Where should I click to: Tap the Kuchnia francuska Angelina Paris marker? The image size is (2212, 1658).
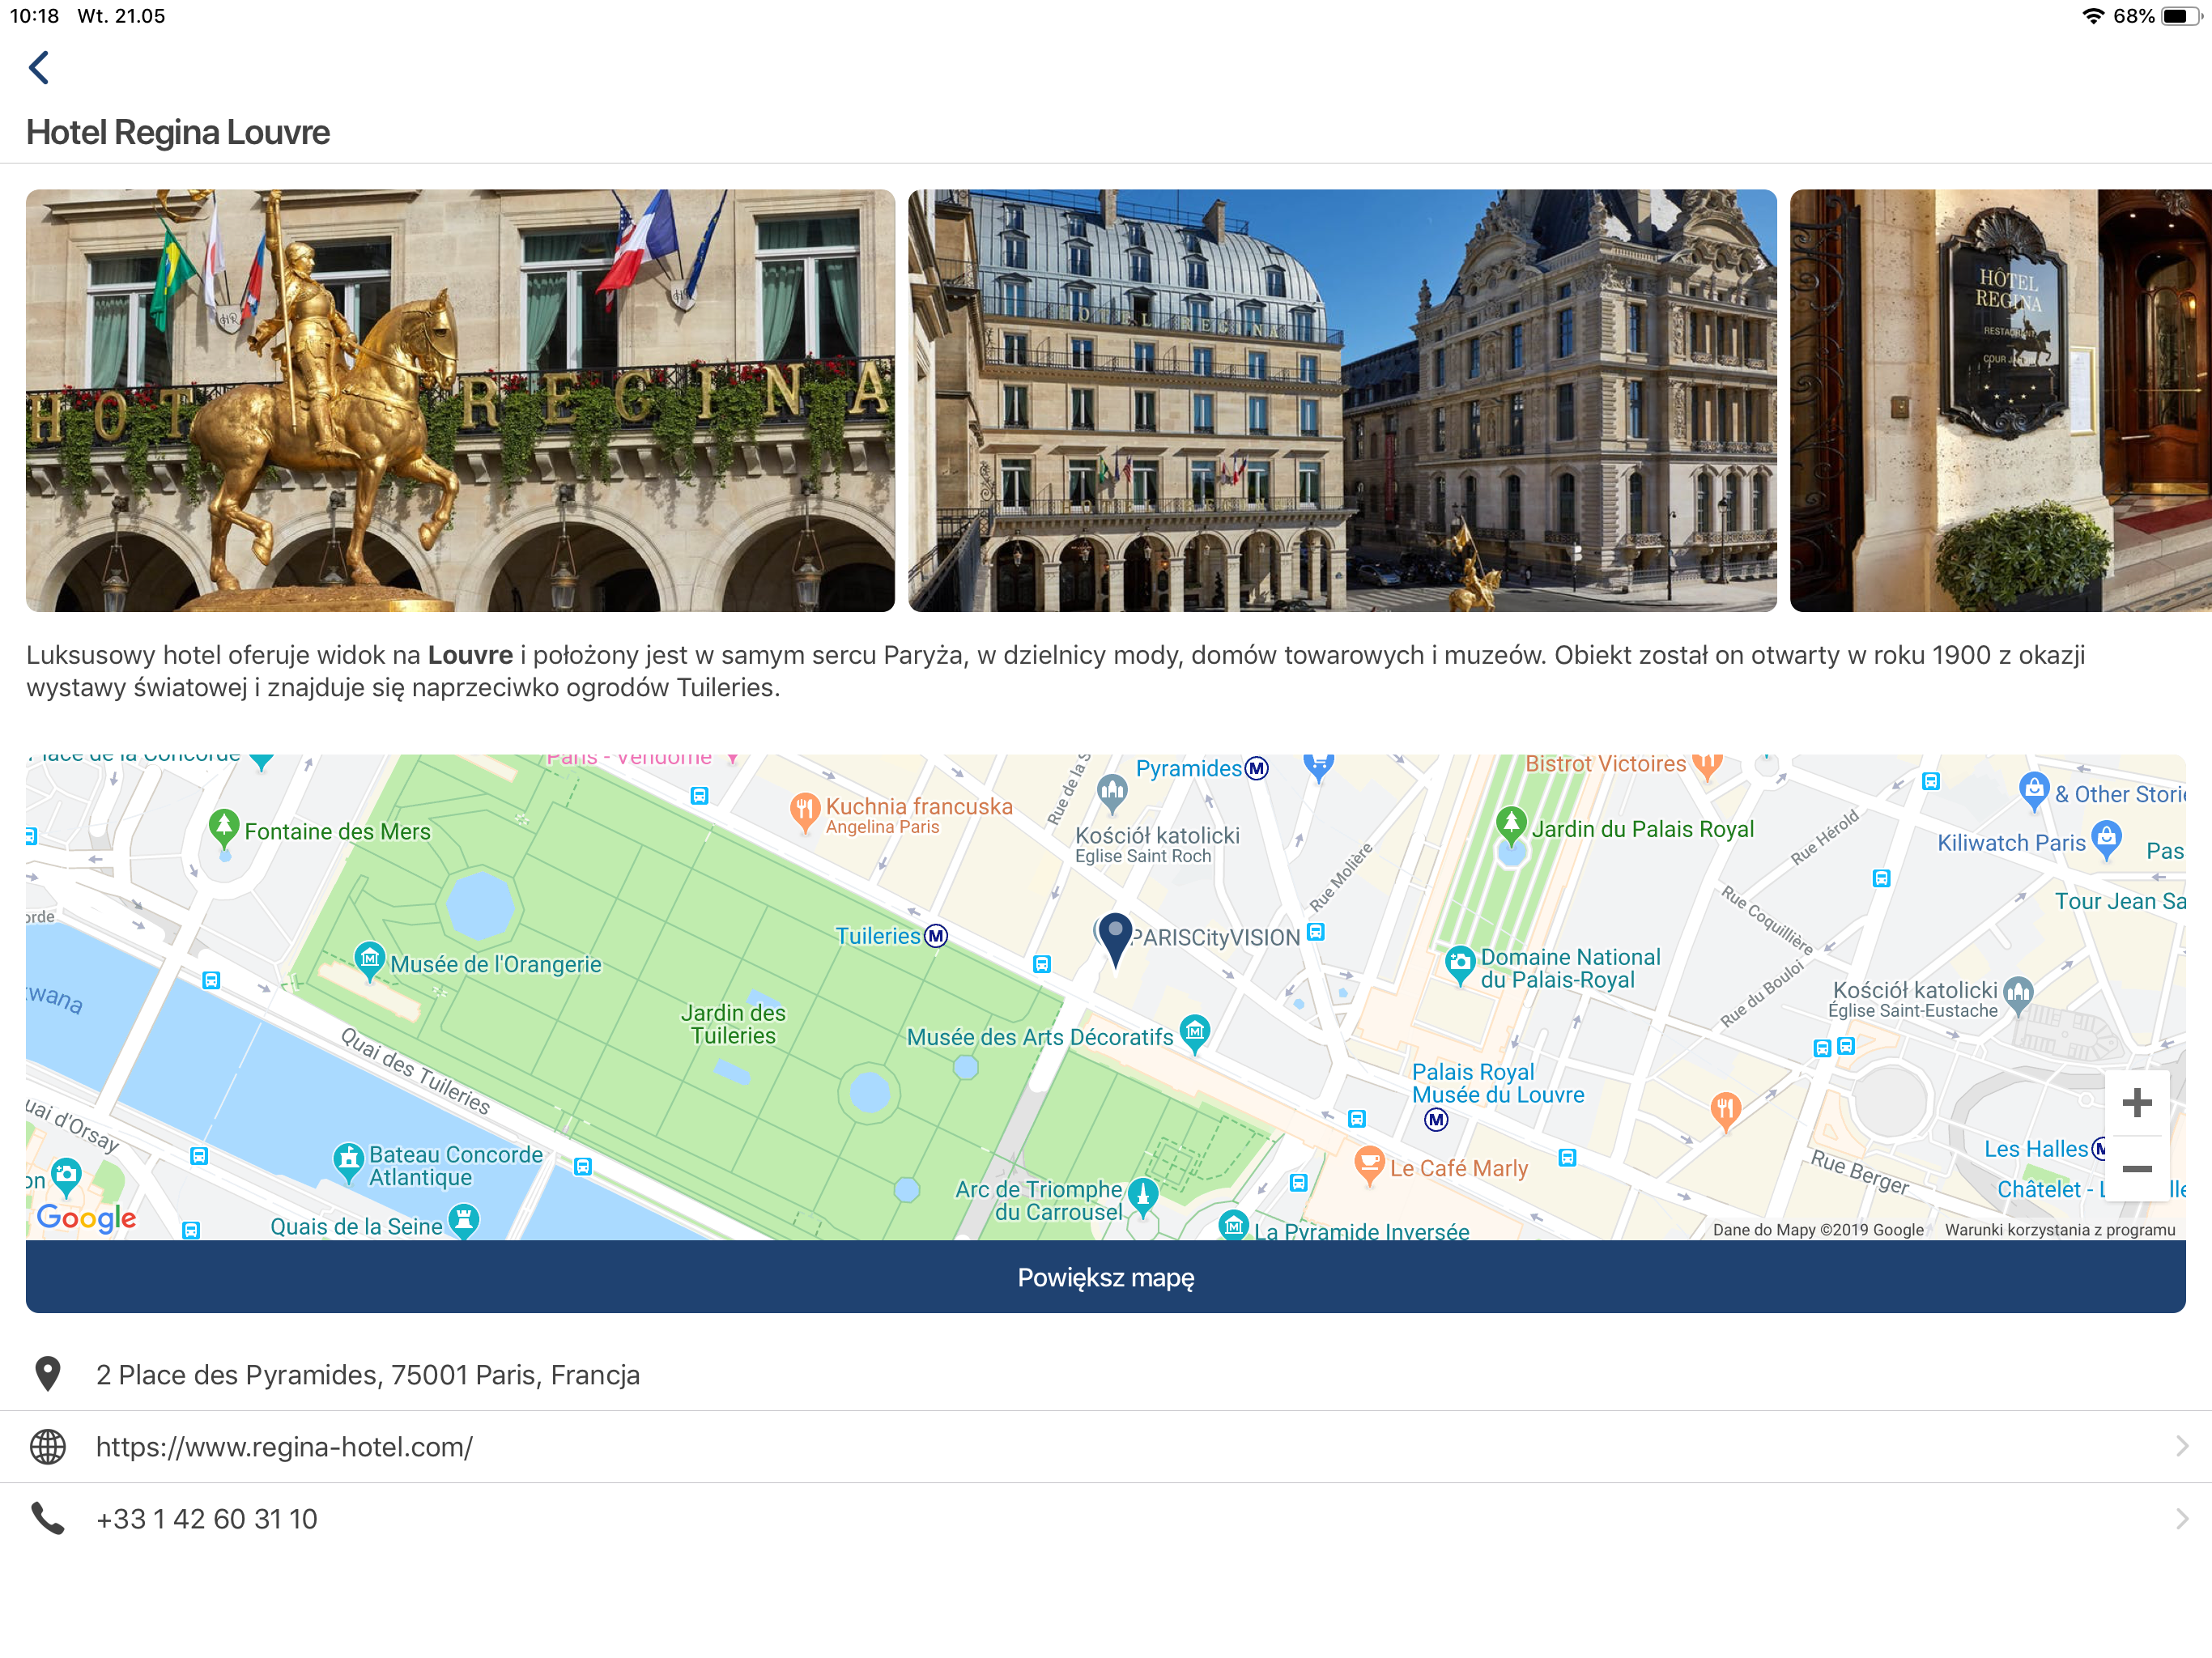[x=804, y=811]
